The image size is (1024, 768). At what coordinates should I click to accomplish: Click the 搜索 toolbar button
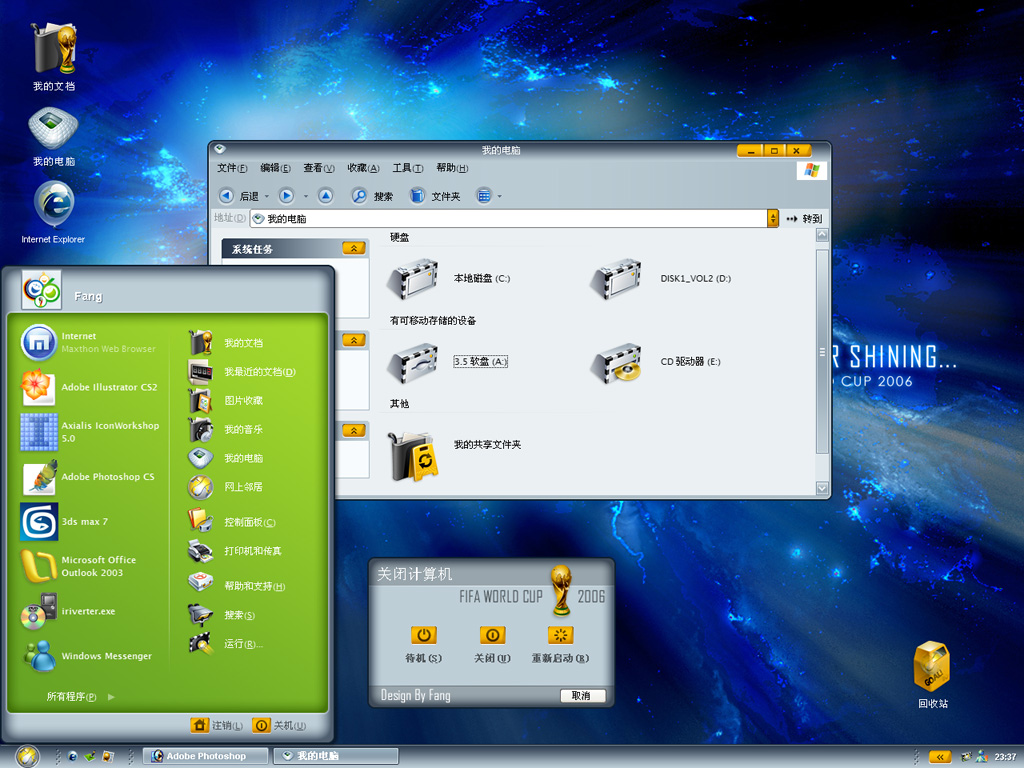click(x=372, y=196)
